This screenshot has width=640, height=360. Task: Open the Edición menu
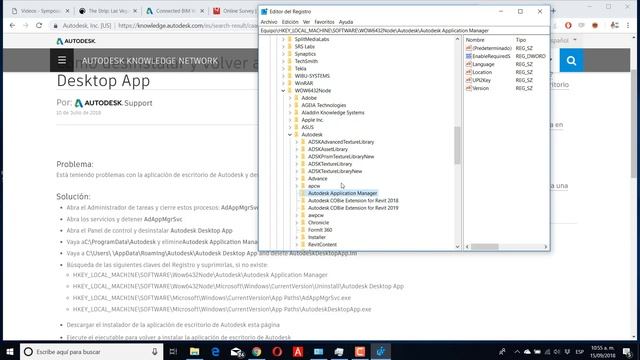click(x=290, y=22)
